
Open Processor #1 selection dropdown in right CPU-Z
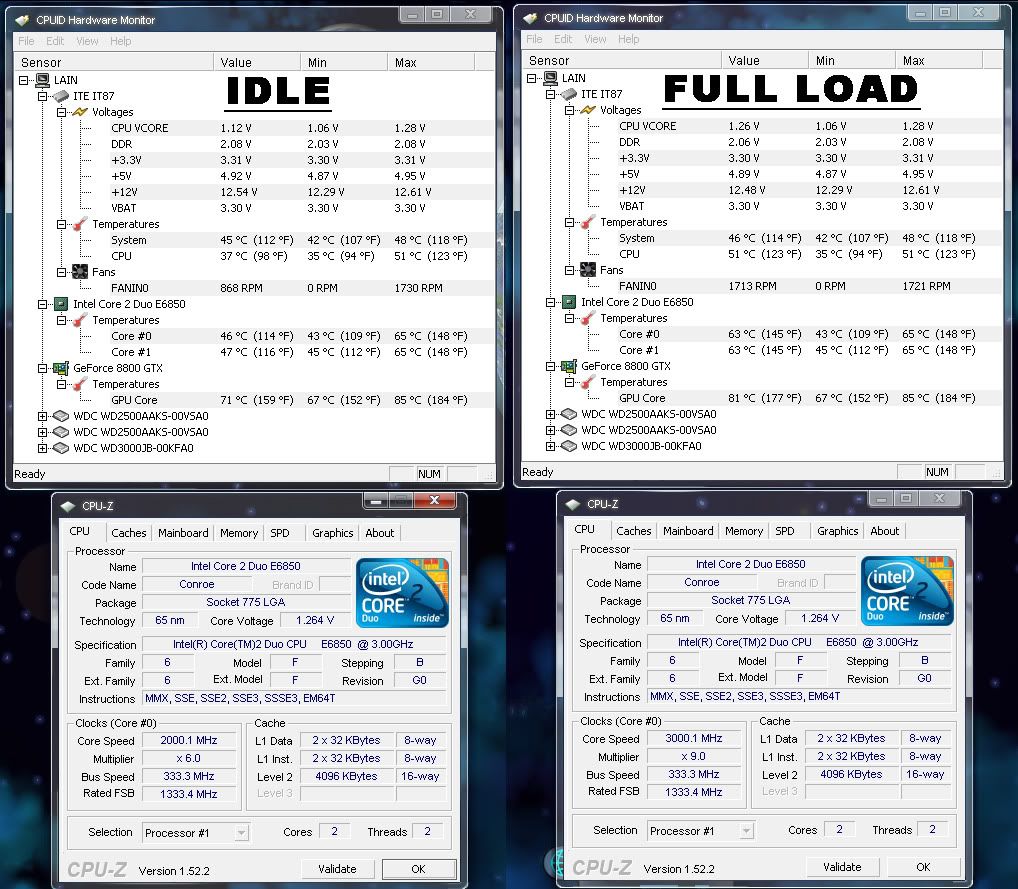coord(747,831)
